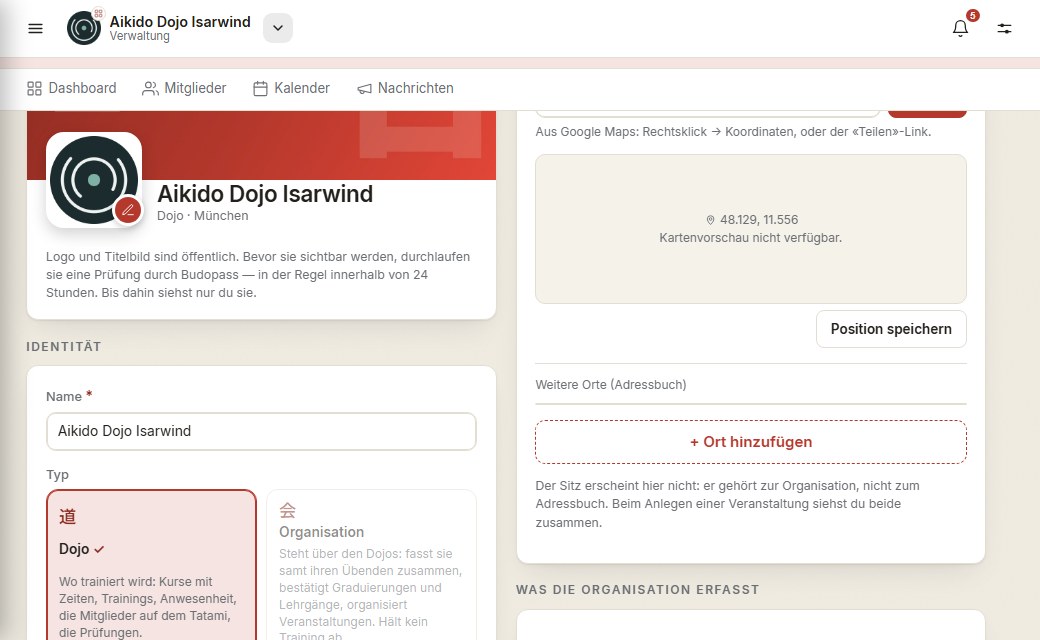Image resolution: width=1040 pixels, height=640 pixels.
Task: Click the Name input field
Action: [x=261, y=431]
